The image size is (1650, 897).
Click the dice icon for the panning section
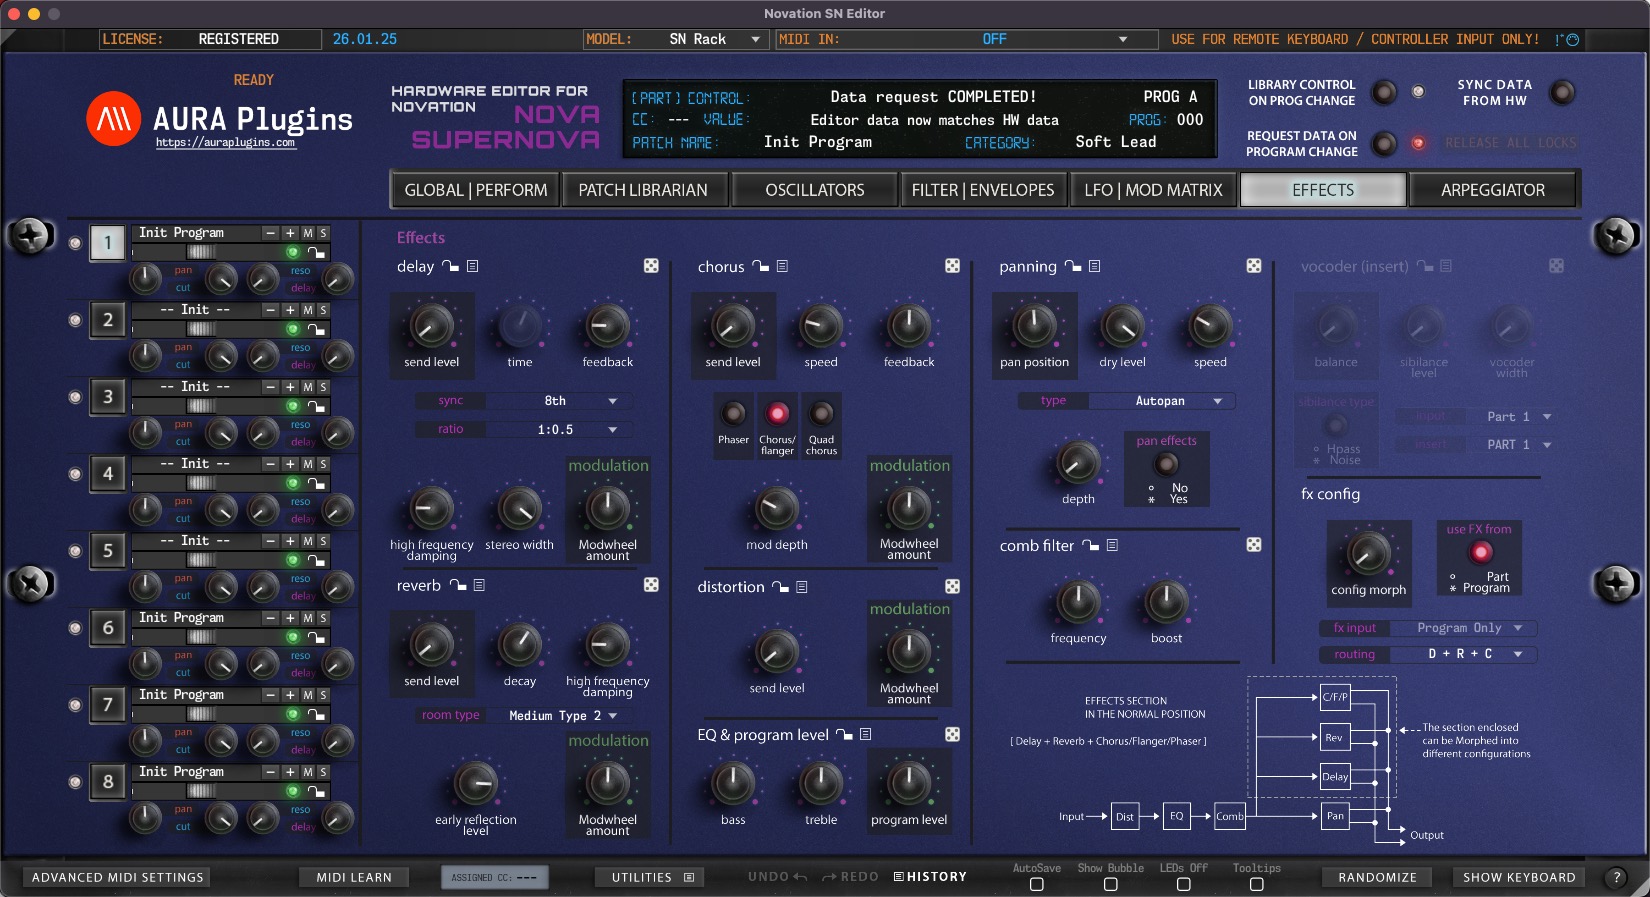pyautogui.click(x=1254, y=266)
